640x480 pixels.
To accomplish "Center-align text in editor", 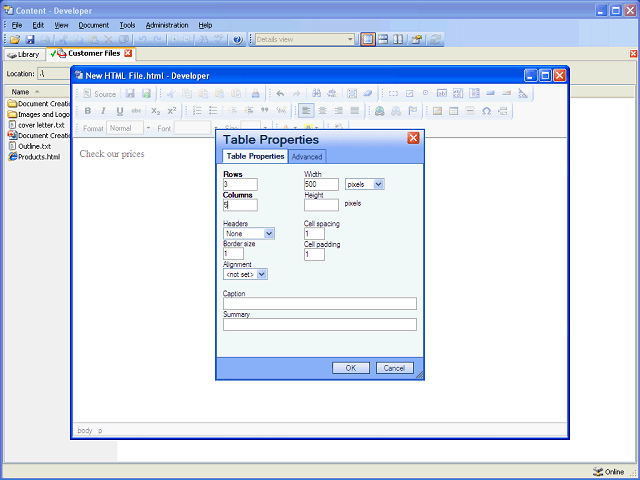I will (322, 111).
